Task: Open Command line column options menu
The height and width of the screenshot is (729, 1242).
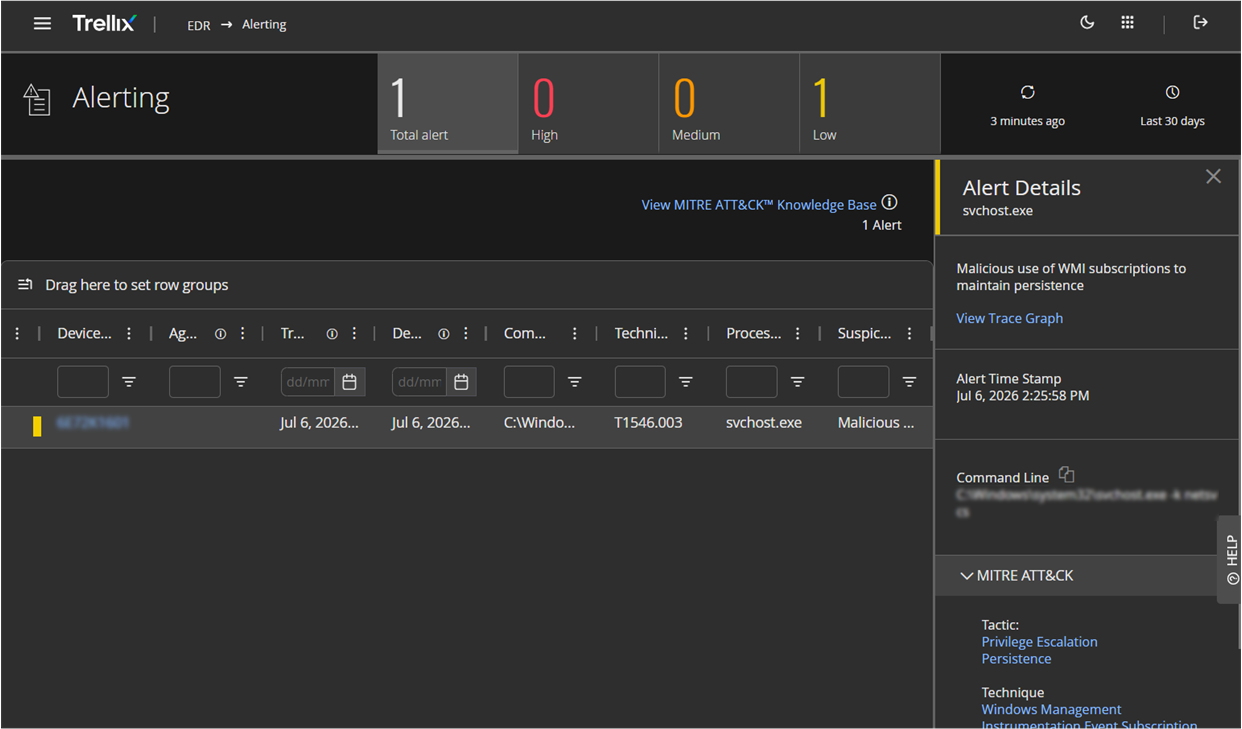Action: pyautogui.click(x=575, y=334)
